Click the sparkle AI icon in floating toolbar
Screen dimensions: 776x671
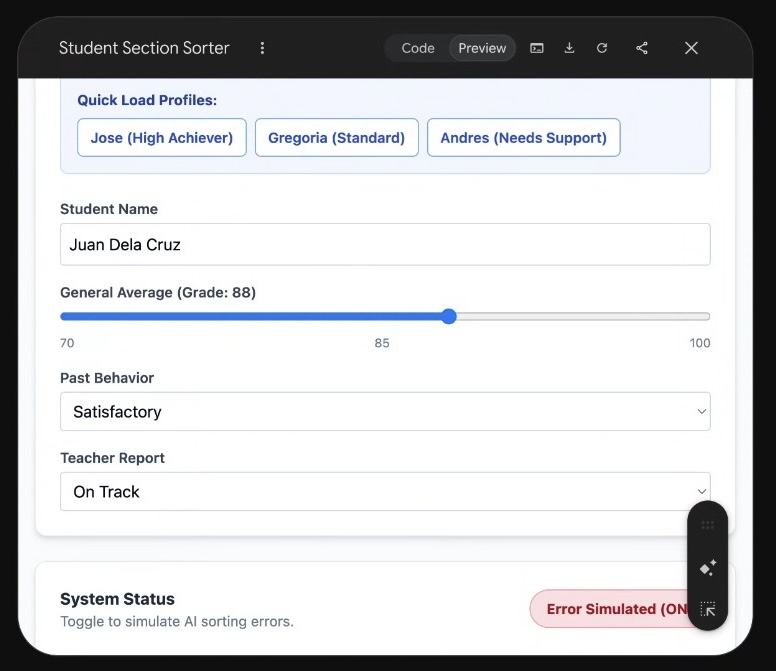pos(708,568)
